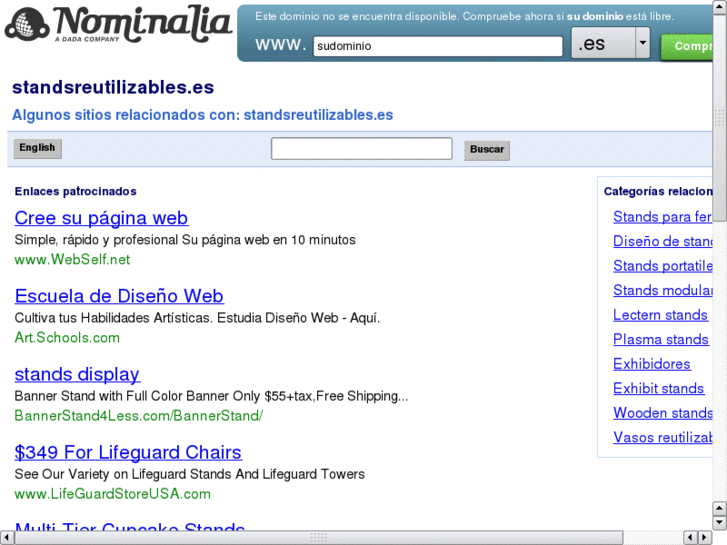The width and height of the screenshot is (727, 545).
Task: Click the horizontal scrollbar thumb
Action: [x=319, y=538]
